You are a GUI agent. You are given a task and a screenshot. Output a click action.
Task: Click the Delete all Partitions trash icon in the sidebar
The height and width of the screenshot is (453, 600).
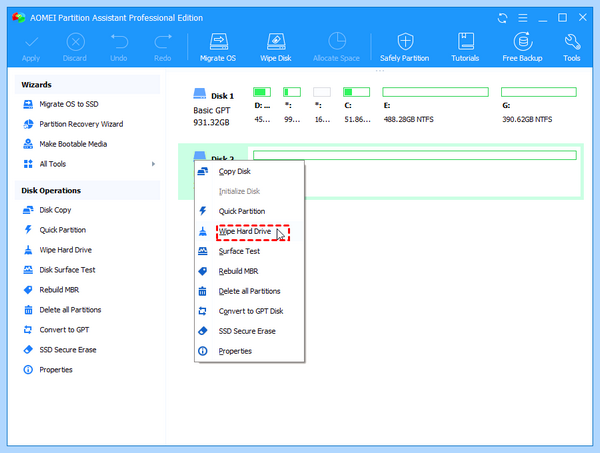pyautogui.click(x=28, y=310)
